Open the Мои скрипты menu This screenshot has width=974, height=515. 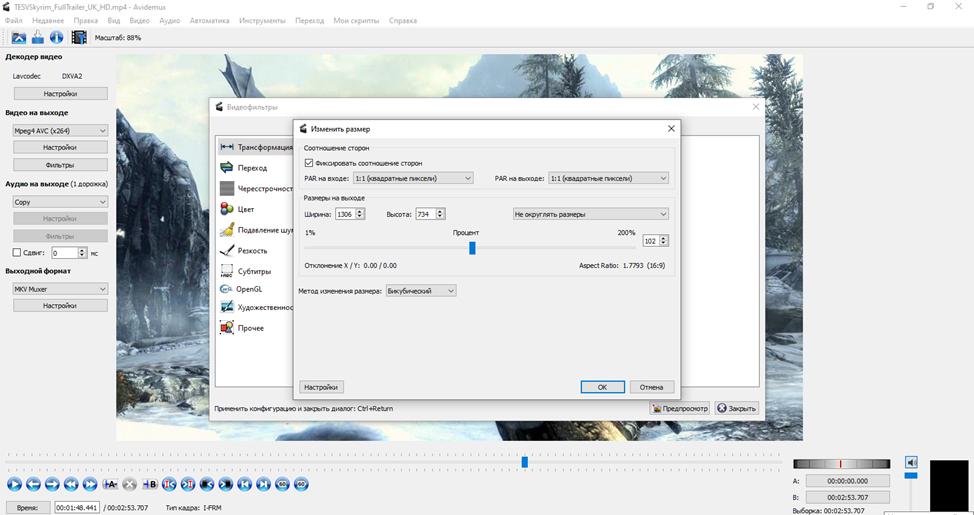(356, 21)
